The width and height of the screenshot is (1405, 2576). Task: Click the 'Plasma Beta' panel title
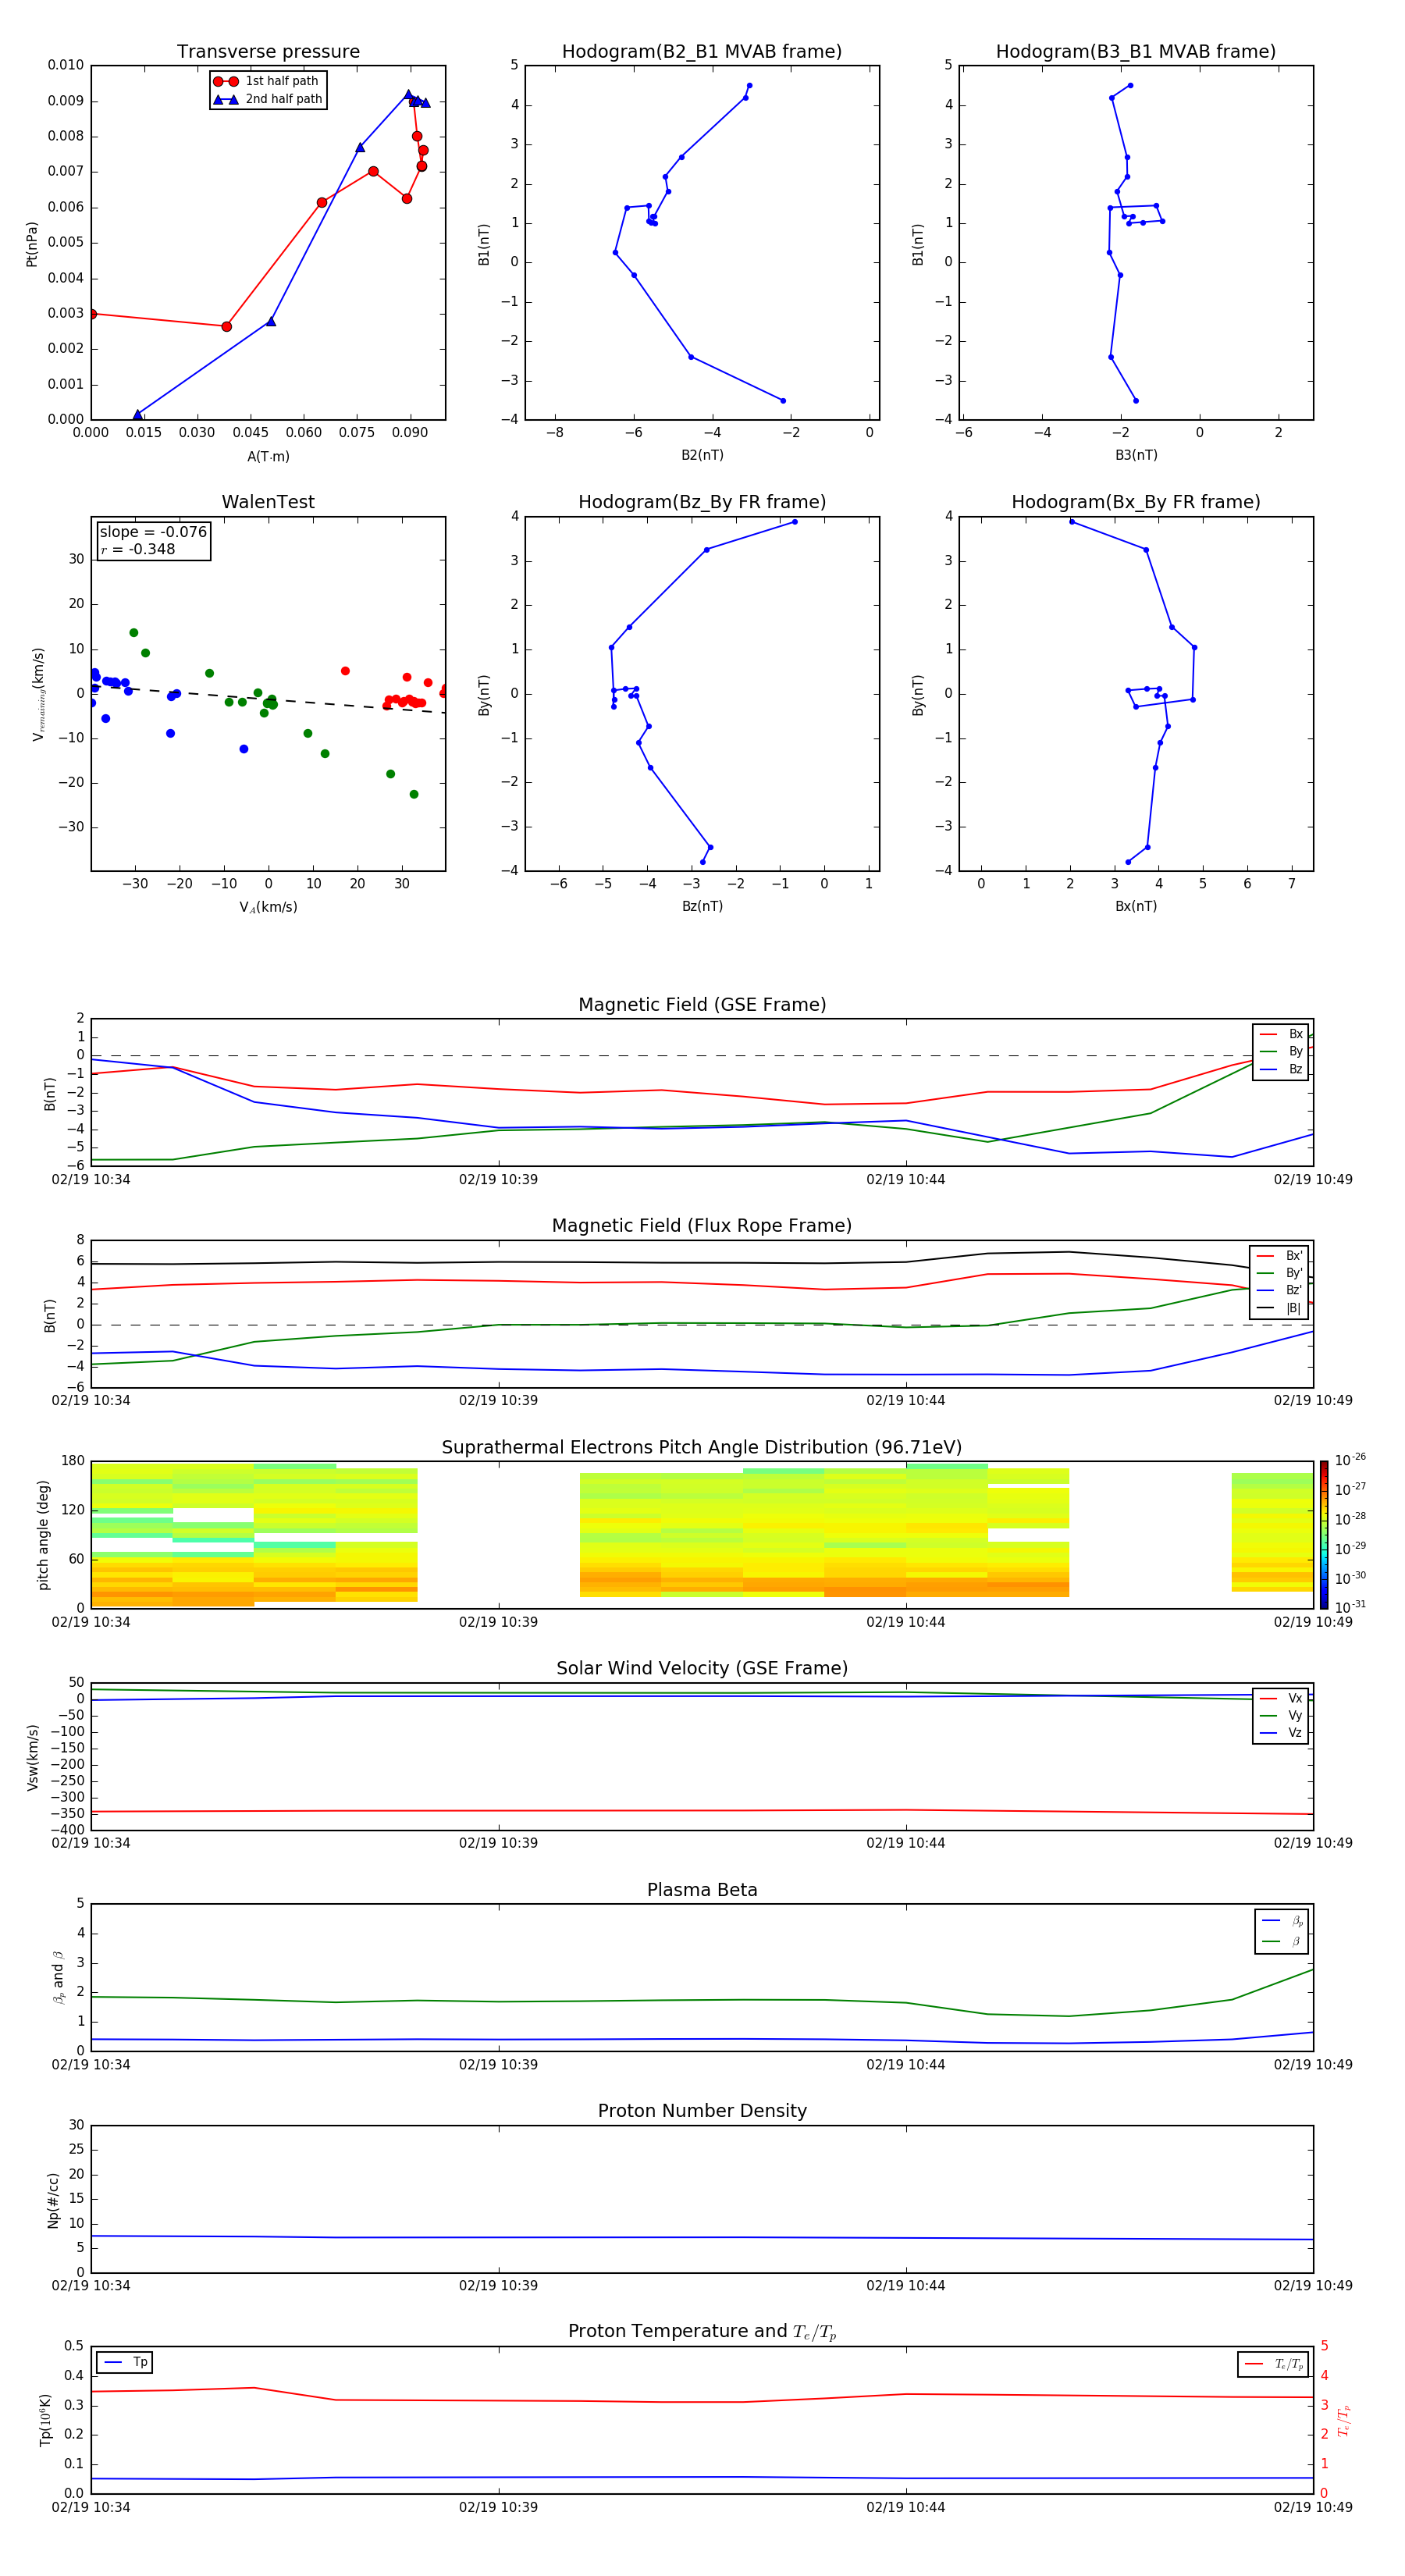click(x=702, y=1890)
